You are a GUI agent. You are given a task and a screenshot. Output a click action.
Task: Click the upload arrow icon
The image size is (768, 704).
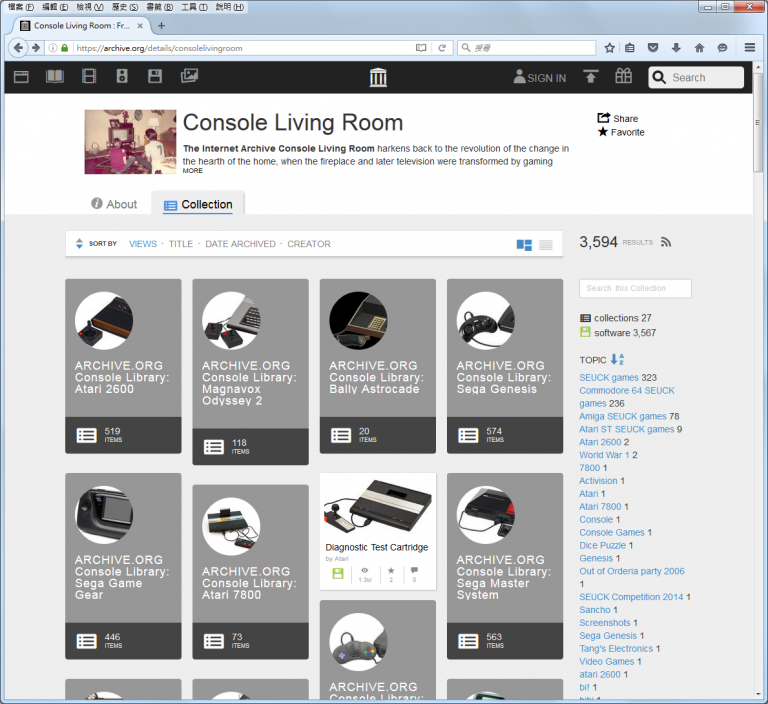591,76
